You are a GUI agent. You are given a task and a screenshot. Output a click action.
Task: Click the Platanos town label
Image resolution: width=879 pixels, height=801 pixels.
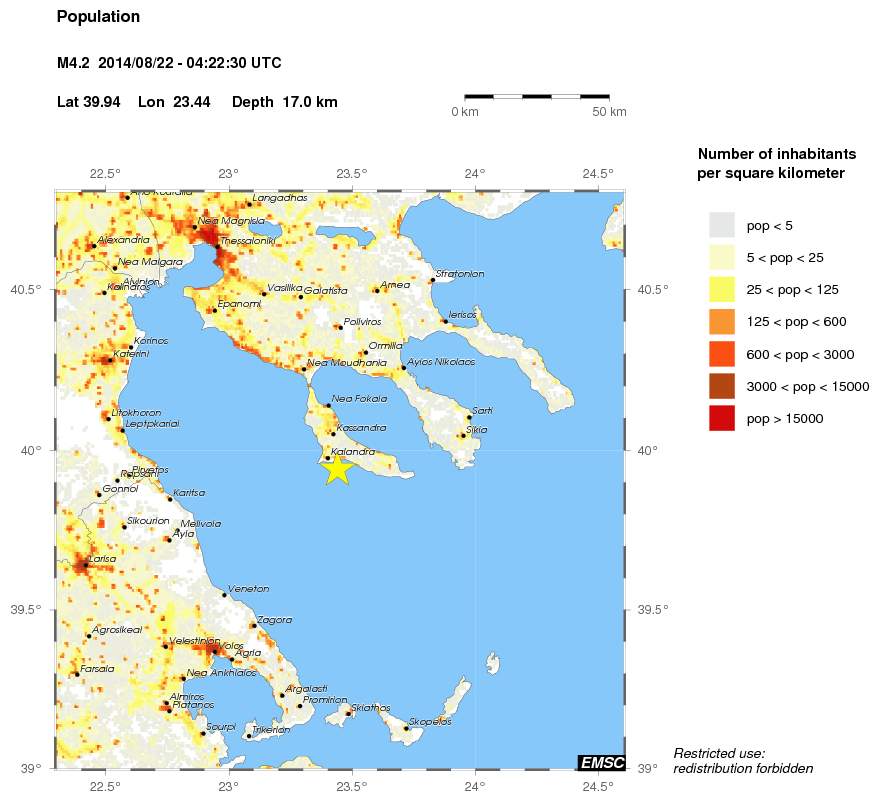click(193, 705)
